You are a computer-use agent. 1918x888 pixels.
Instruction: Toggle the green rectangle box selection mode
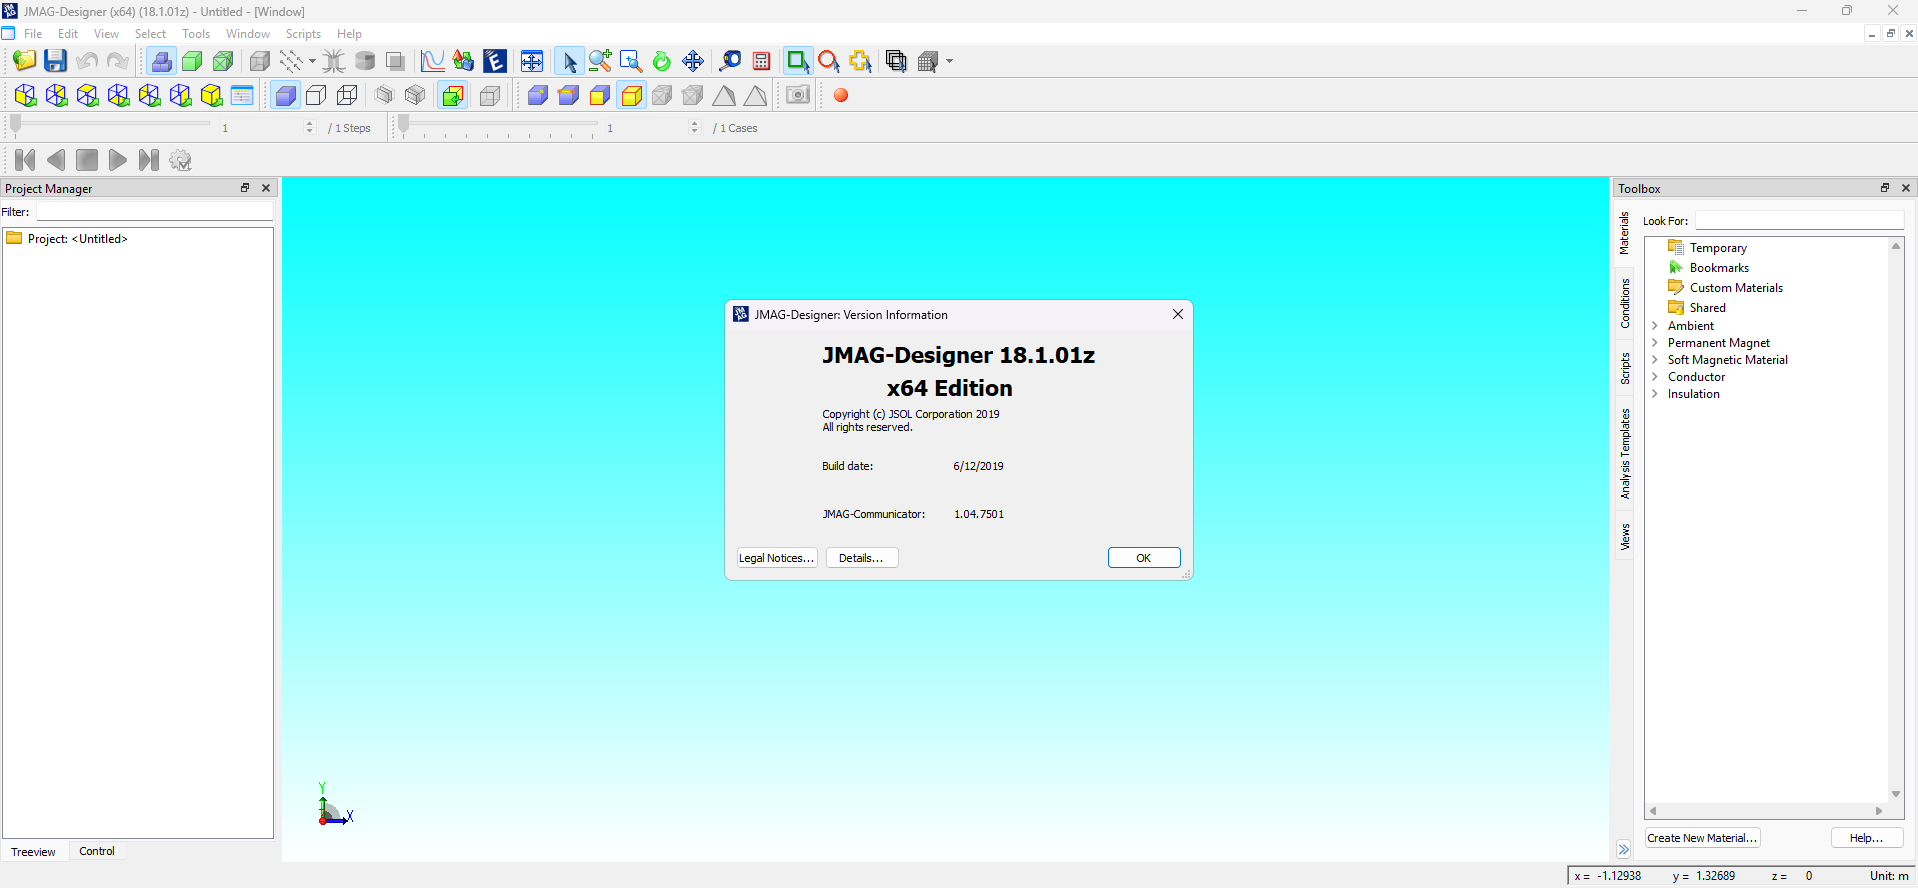click(796, 61)
